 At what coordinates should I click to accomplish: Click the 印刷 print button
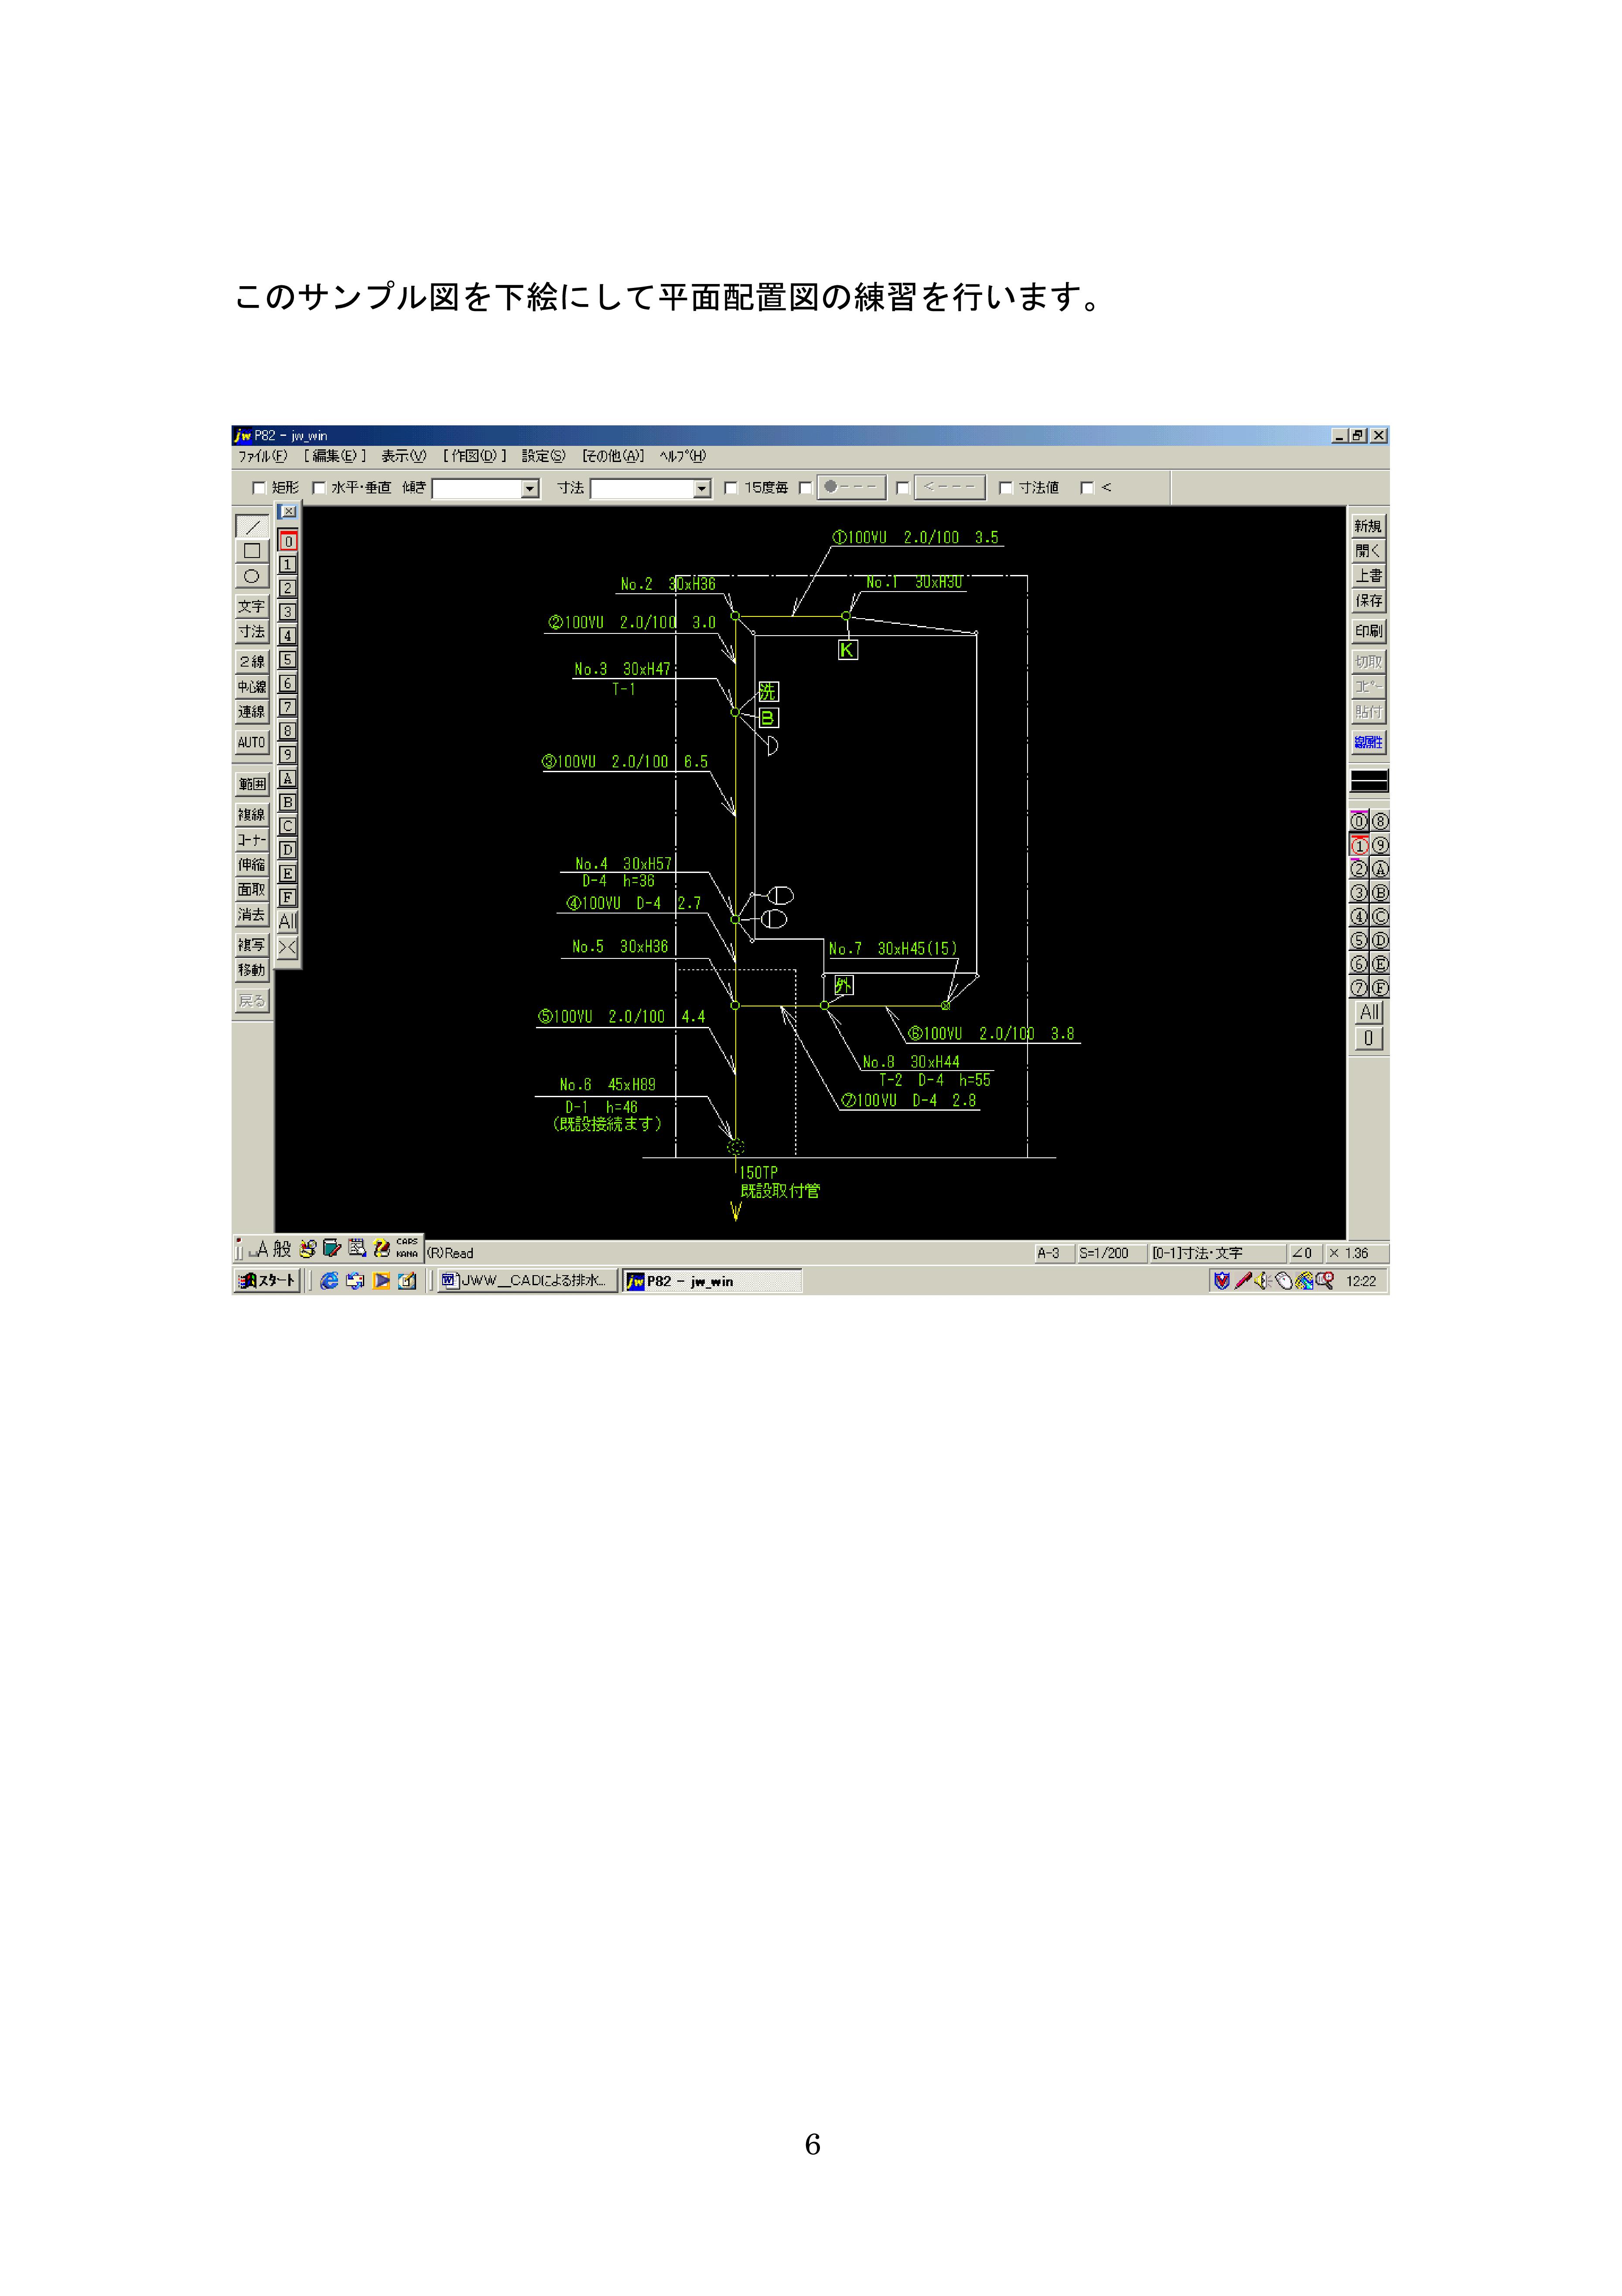click(x=1369, y=631)
